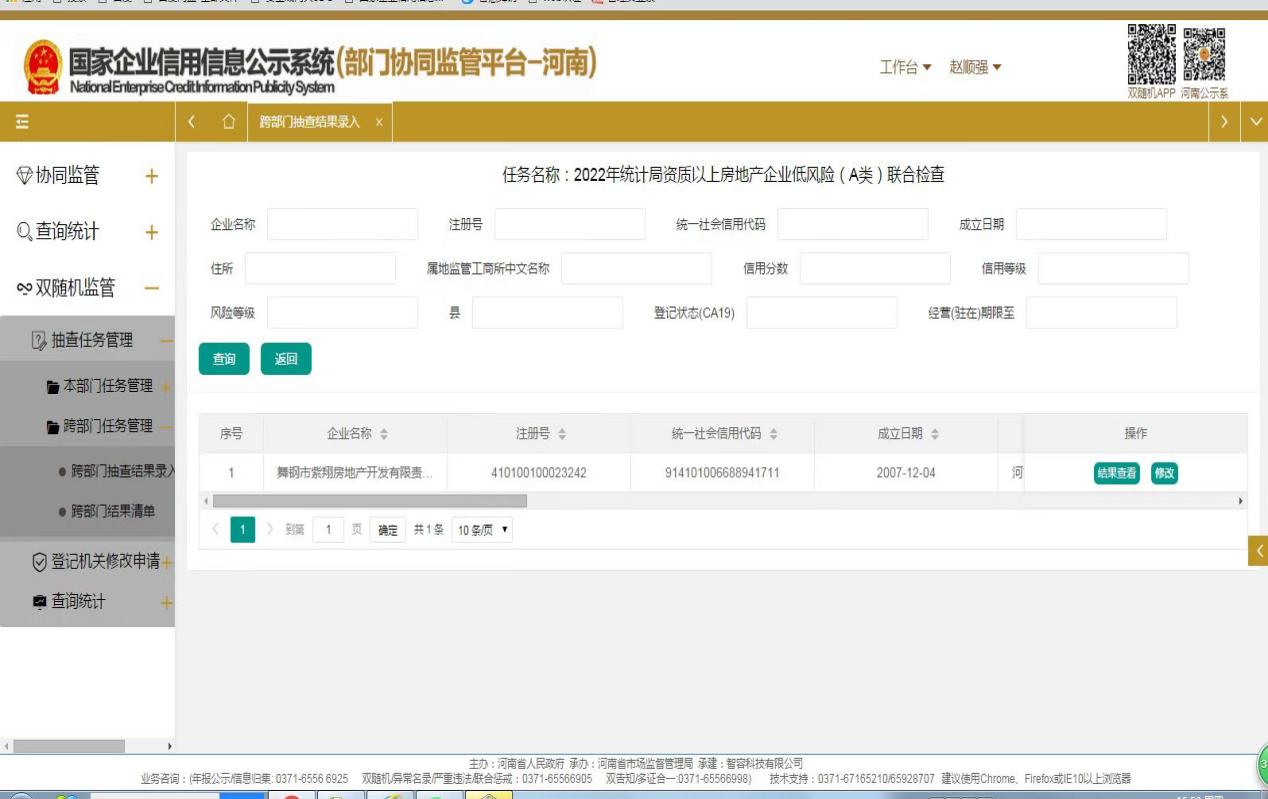Sort by 企业名称 column arrows
The height and width of the screenshot is (799, 1268).
385,434
